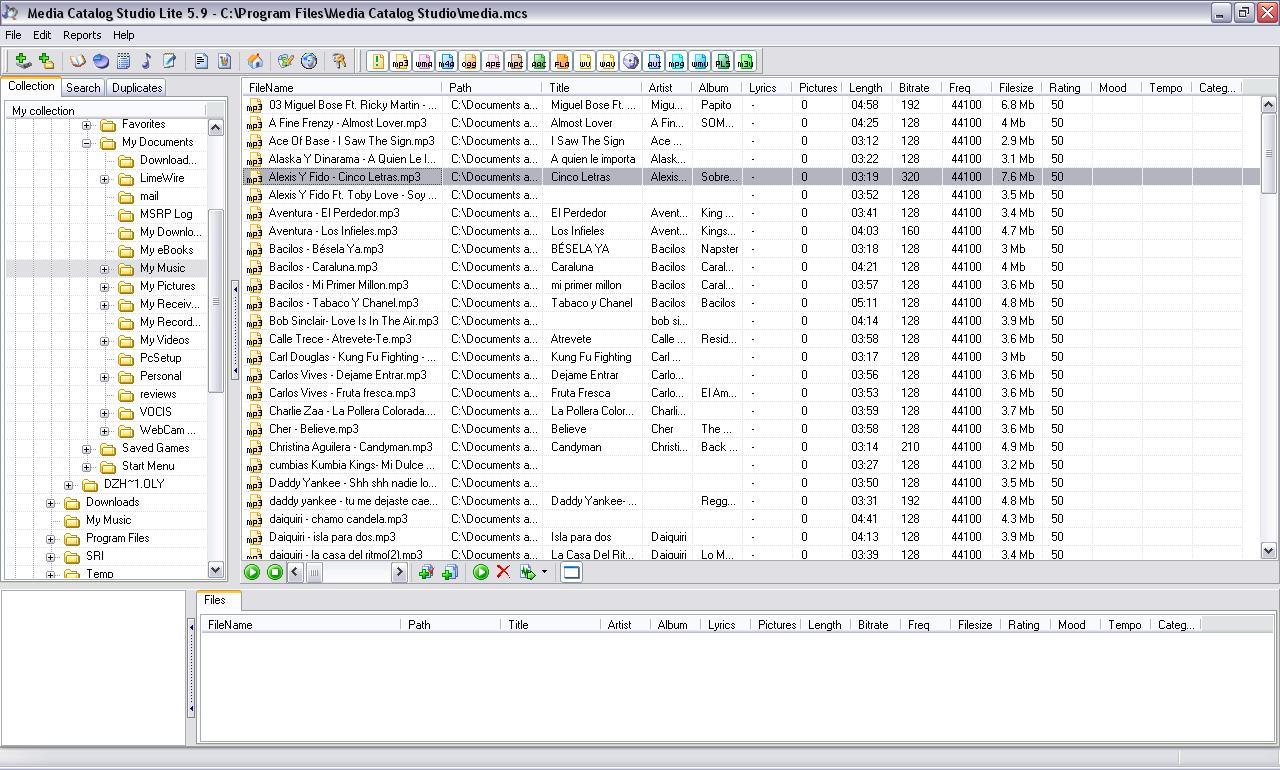Select the My eBooks folder

click(x=166, y=250)
